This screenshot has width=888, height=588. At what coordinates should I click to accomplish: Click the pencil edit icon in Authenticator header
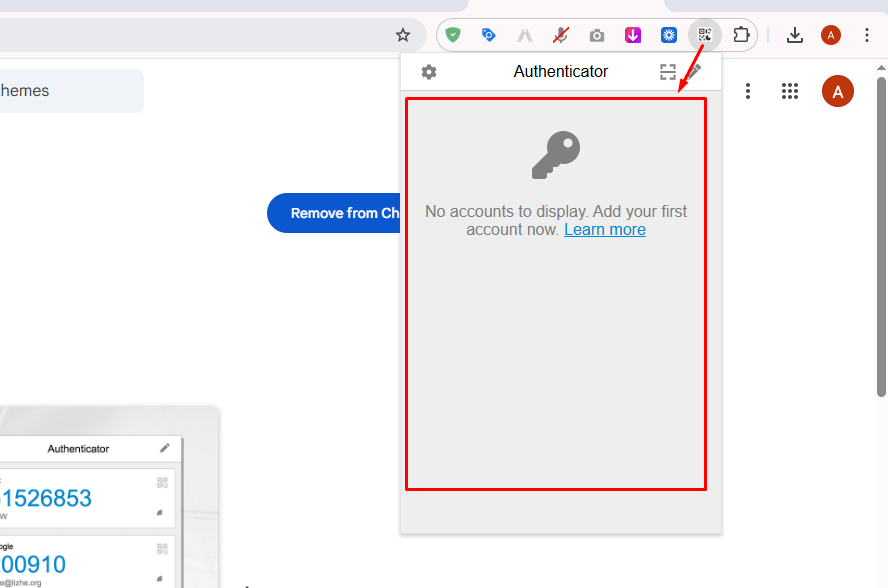(x=695, y=71)
